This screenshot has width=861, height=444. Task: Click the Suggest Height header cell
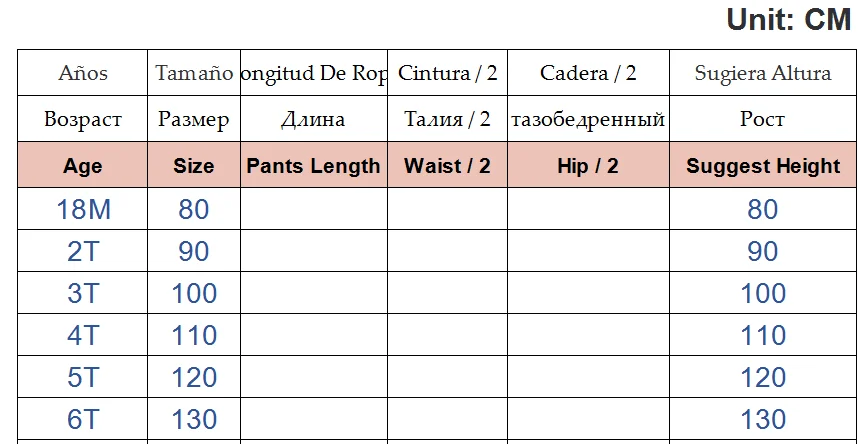click(763, 166)
